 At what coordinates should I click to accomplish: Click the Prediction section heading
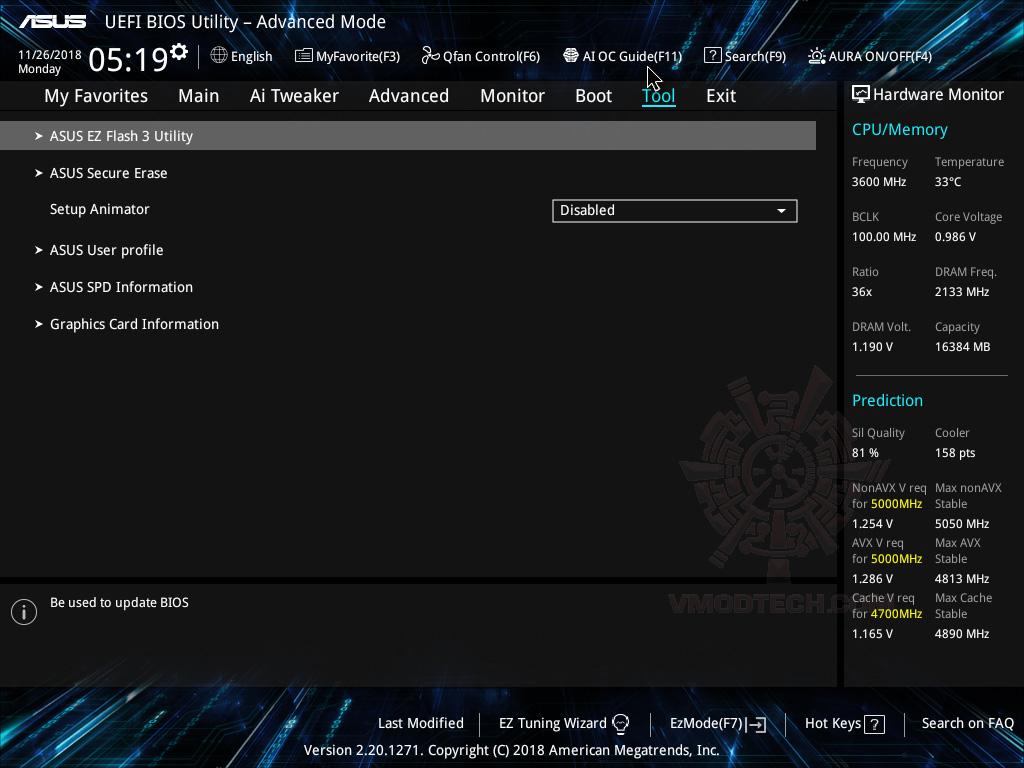point(888,400)
